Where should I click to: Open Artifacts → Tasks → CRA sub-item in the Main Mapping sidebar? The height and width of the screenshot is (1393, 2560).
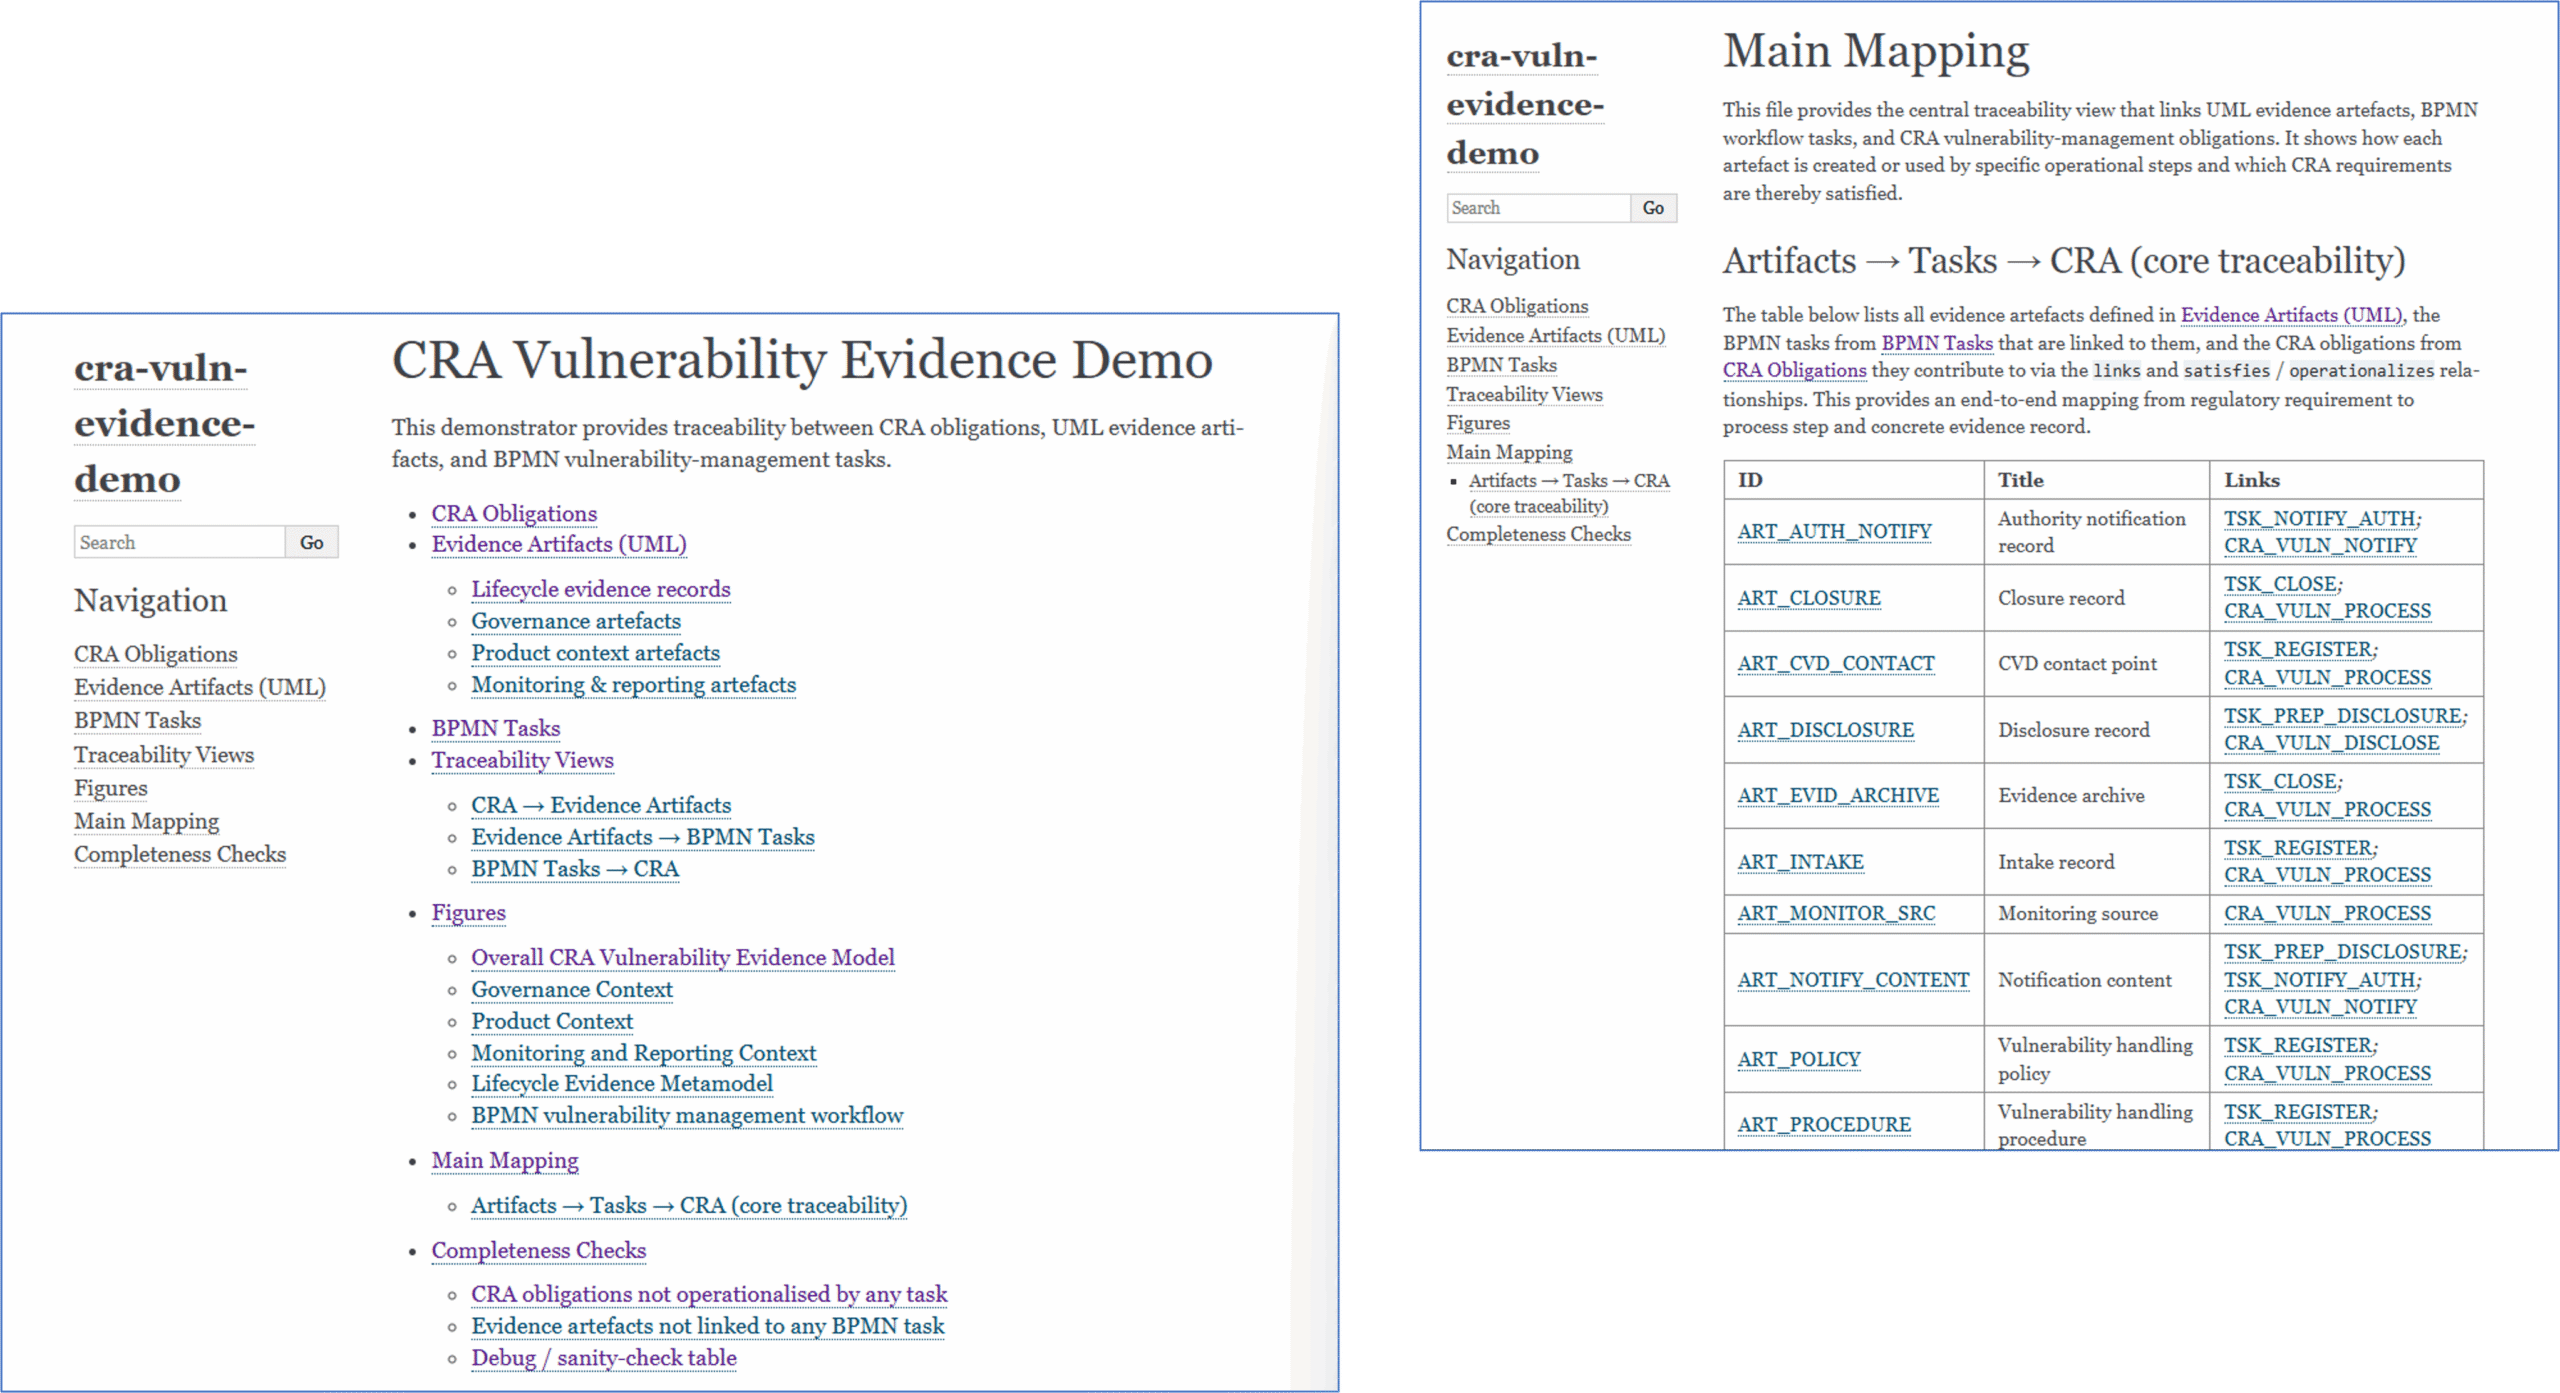coord(1569,493)
